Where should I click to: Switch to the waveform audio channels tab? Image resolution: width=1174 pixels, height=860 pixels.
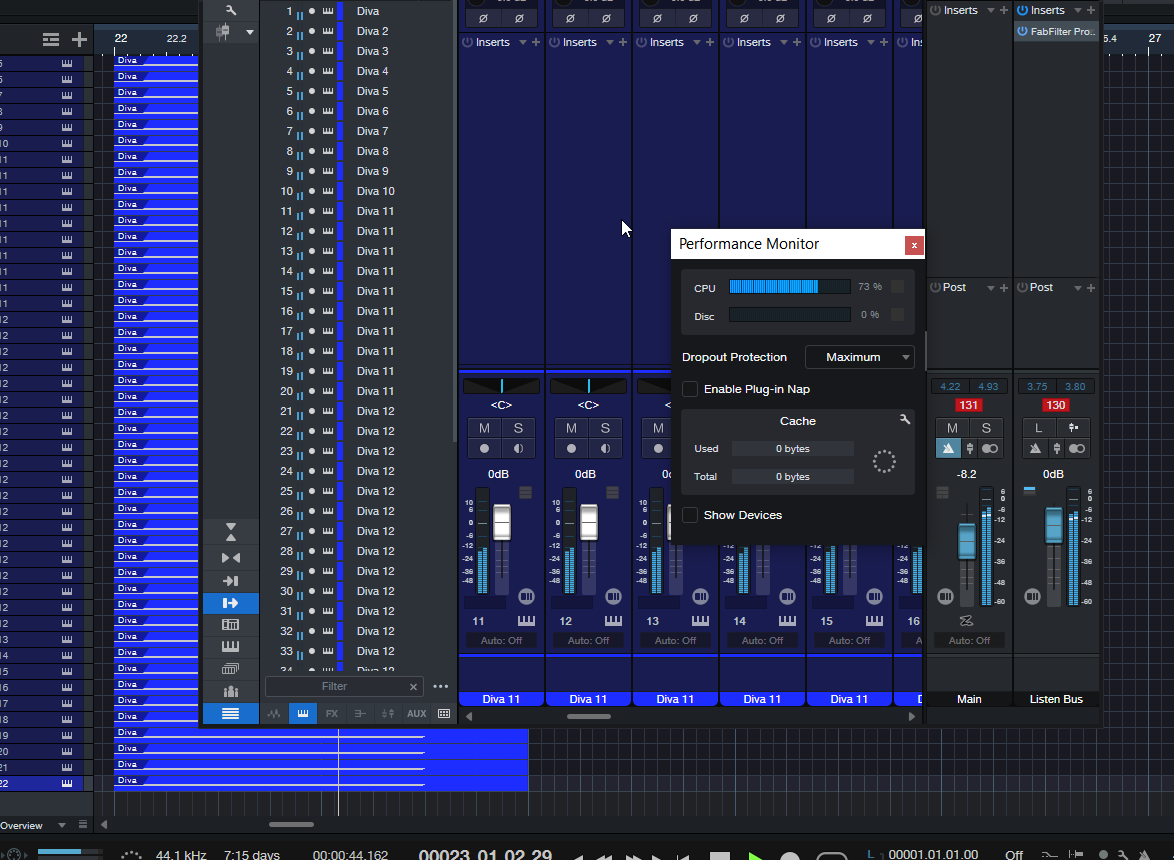pyautogui.click(x=274, y=714)
